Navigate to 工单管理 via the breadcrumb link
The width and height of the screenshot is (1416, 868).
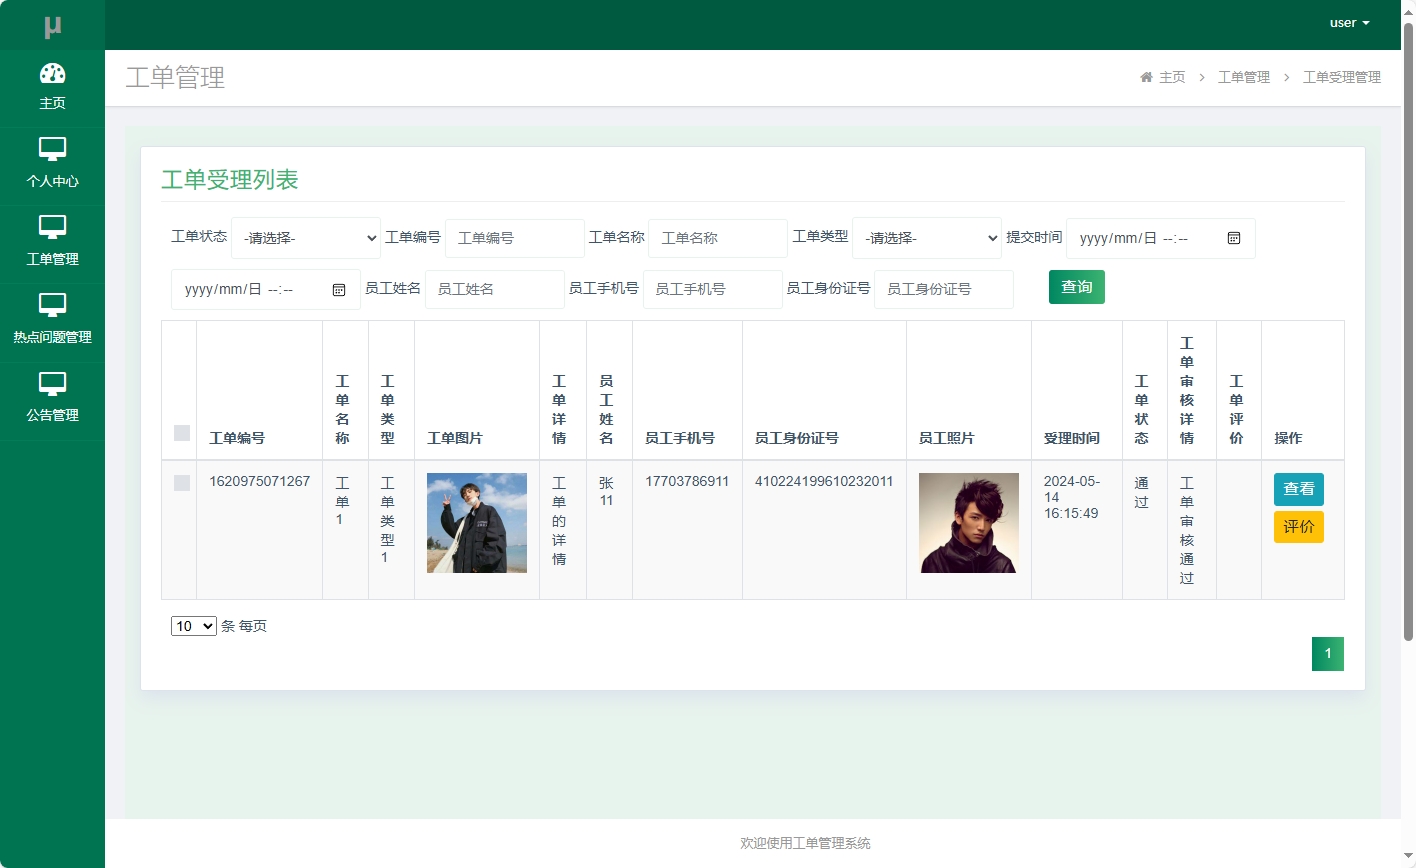(1243, 77)
